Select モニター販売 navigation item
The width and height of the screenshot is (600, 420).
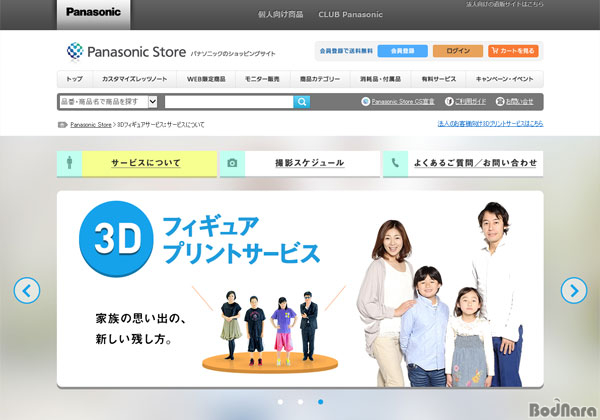262,79
